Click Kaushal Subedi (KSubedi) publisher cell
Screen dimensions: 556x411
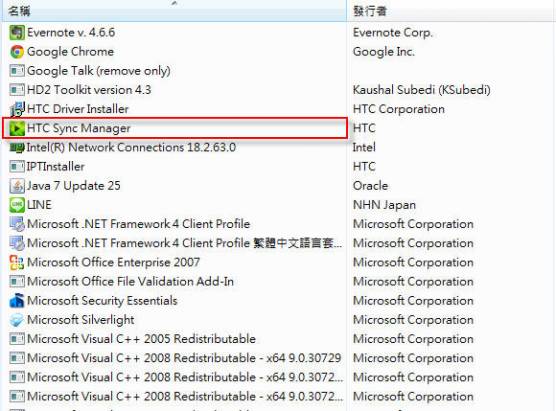[x=422, y=90]
